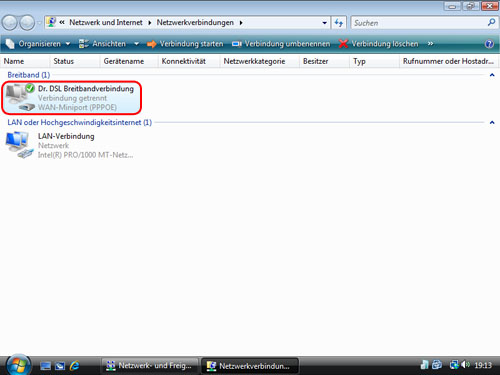
Task: Sort by the Status column header
Action: coord(75,61)
